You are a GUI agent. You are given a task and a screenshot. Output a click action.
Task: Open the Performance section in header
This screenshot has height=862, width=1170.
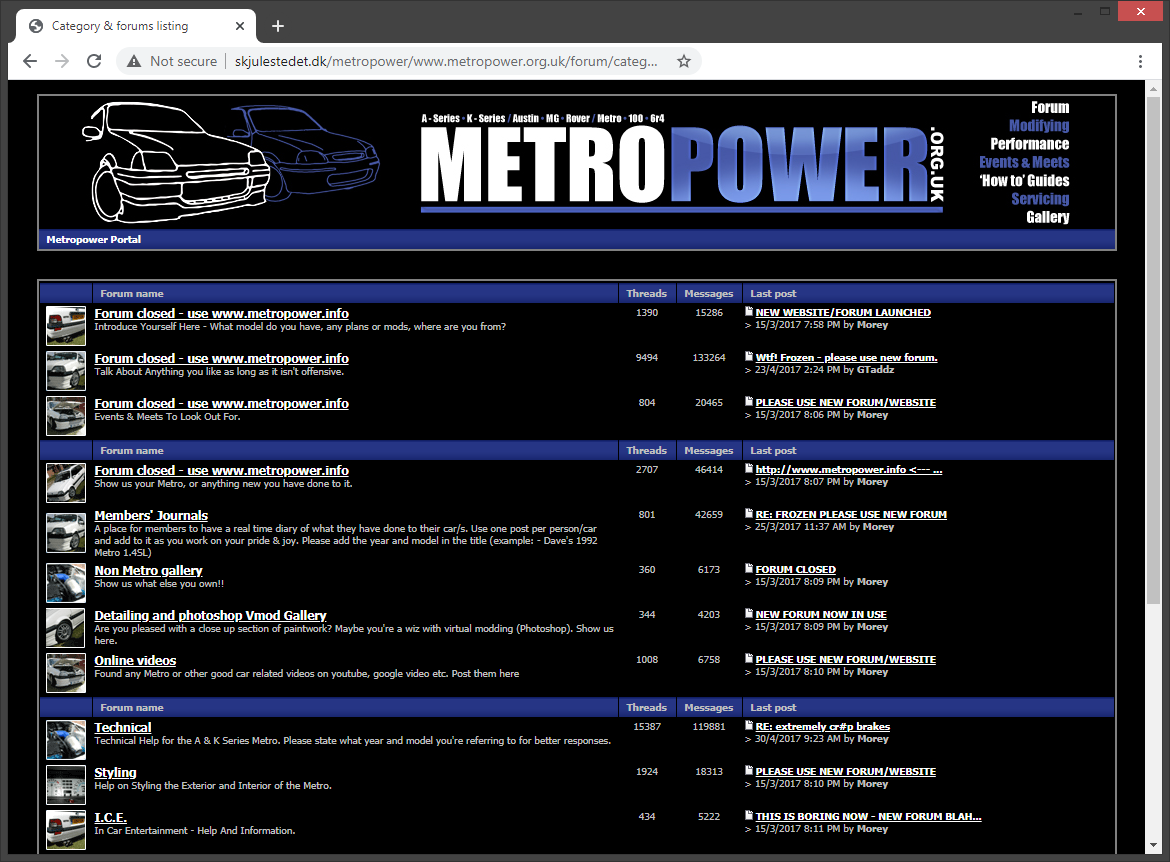coord(1029,144)
